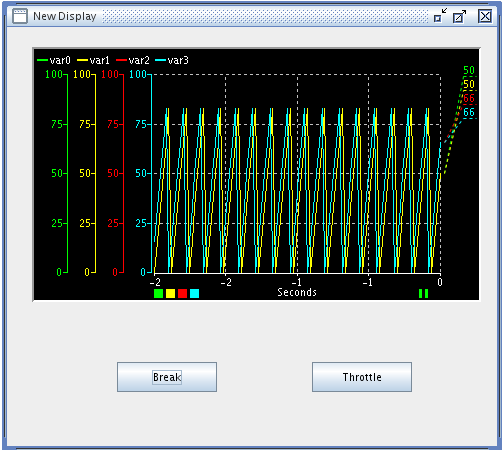This screenshot has height=450, width=503.
Task: Pause the chart with green pause icon
Action: point(423,293)
